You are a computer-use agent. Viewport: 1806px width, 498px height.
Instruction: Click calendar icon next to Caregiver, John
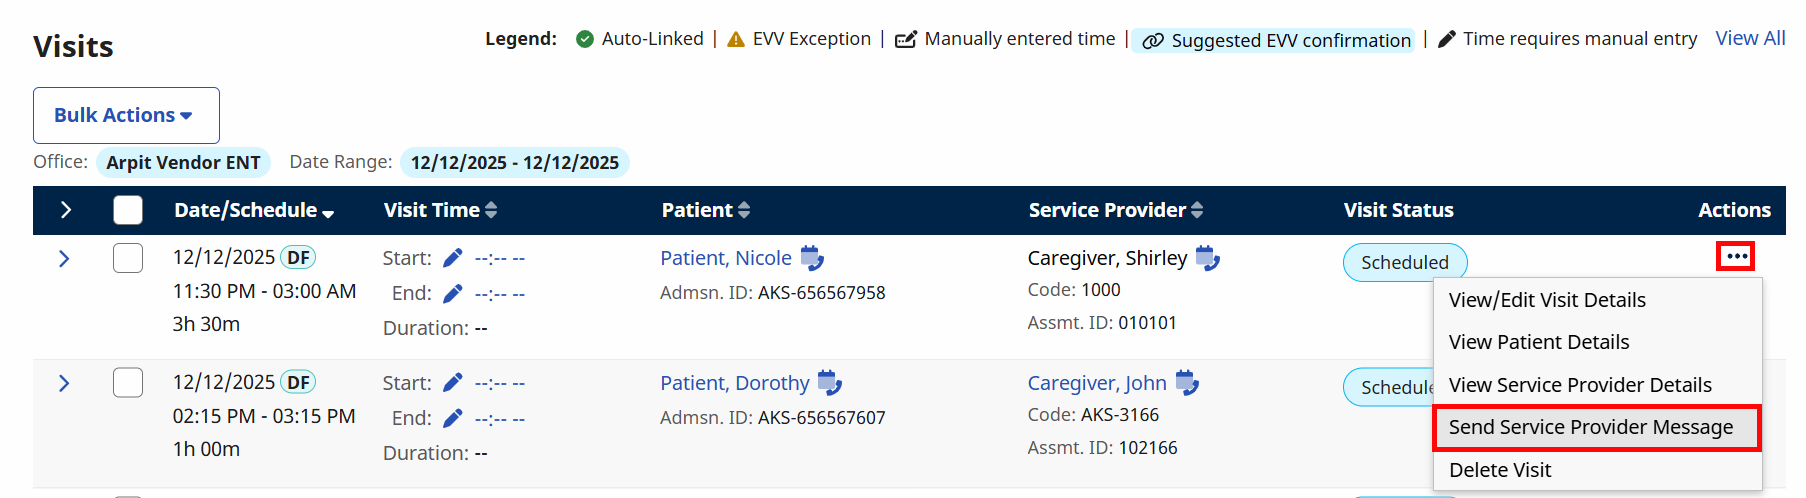click(x=1187, y=383)
